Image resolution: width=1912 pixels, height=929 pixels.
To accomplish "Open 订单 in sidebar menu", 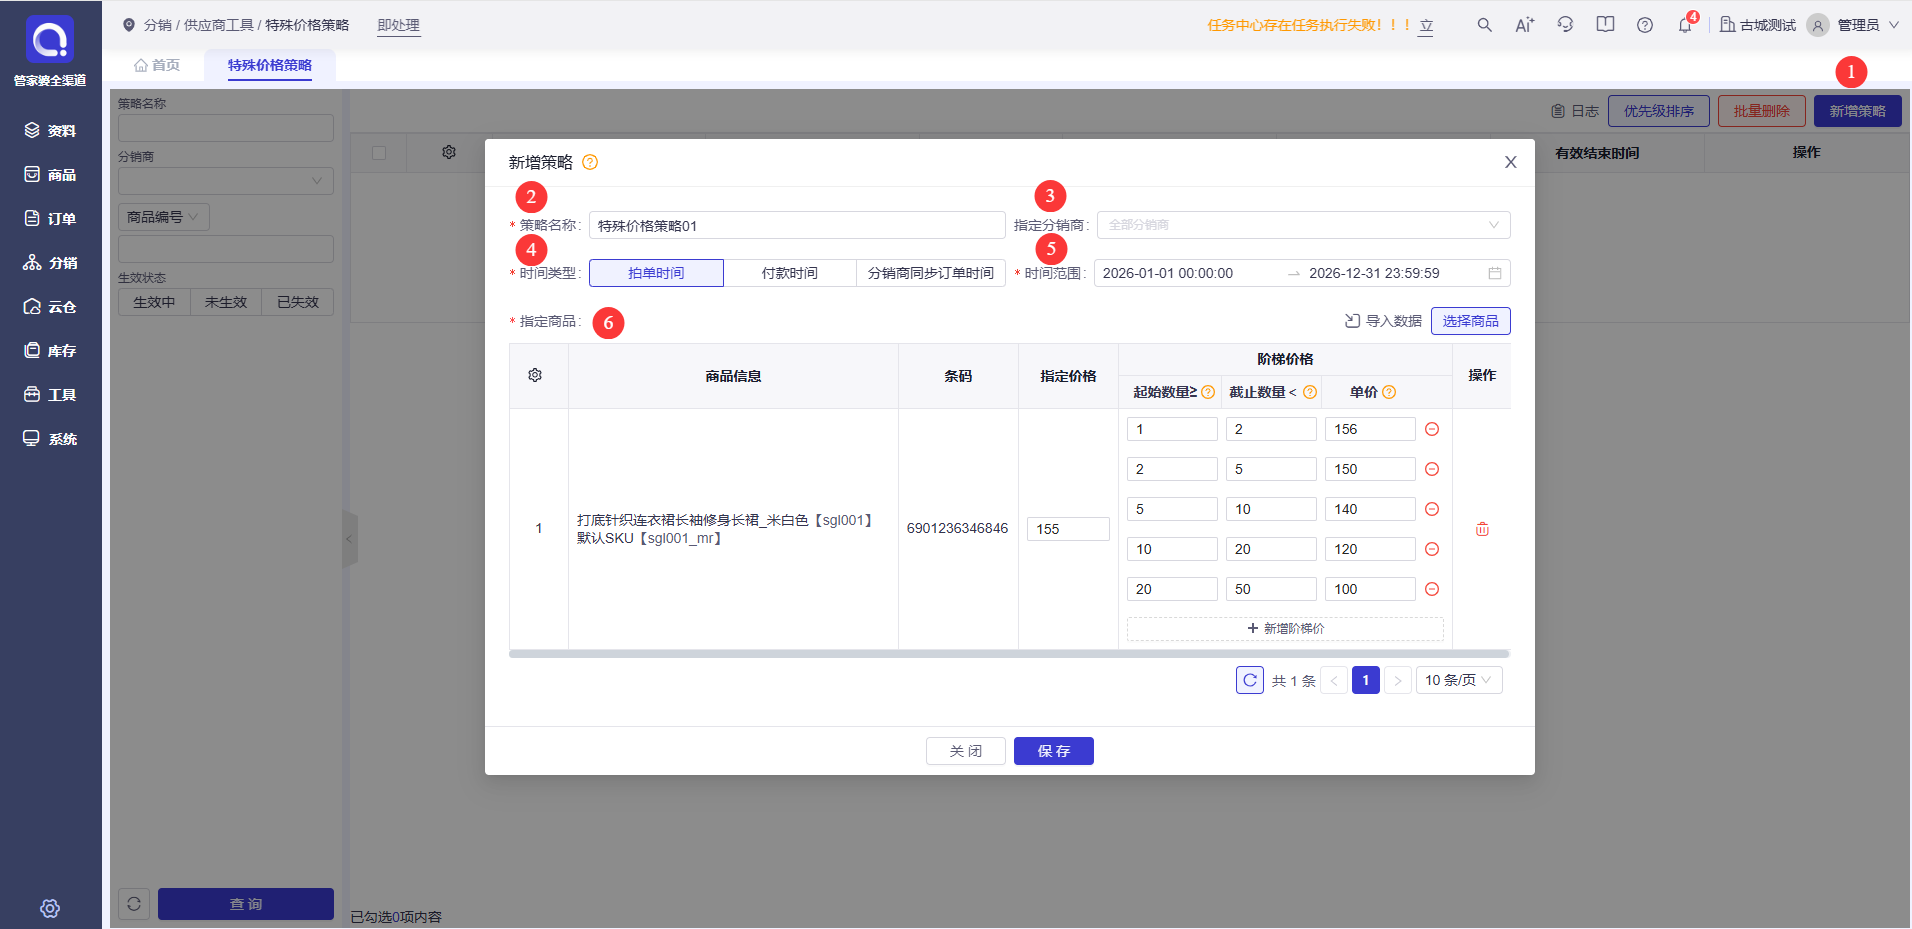I will click(51, 219).
